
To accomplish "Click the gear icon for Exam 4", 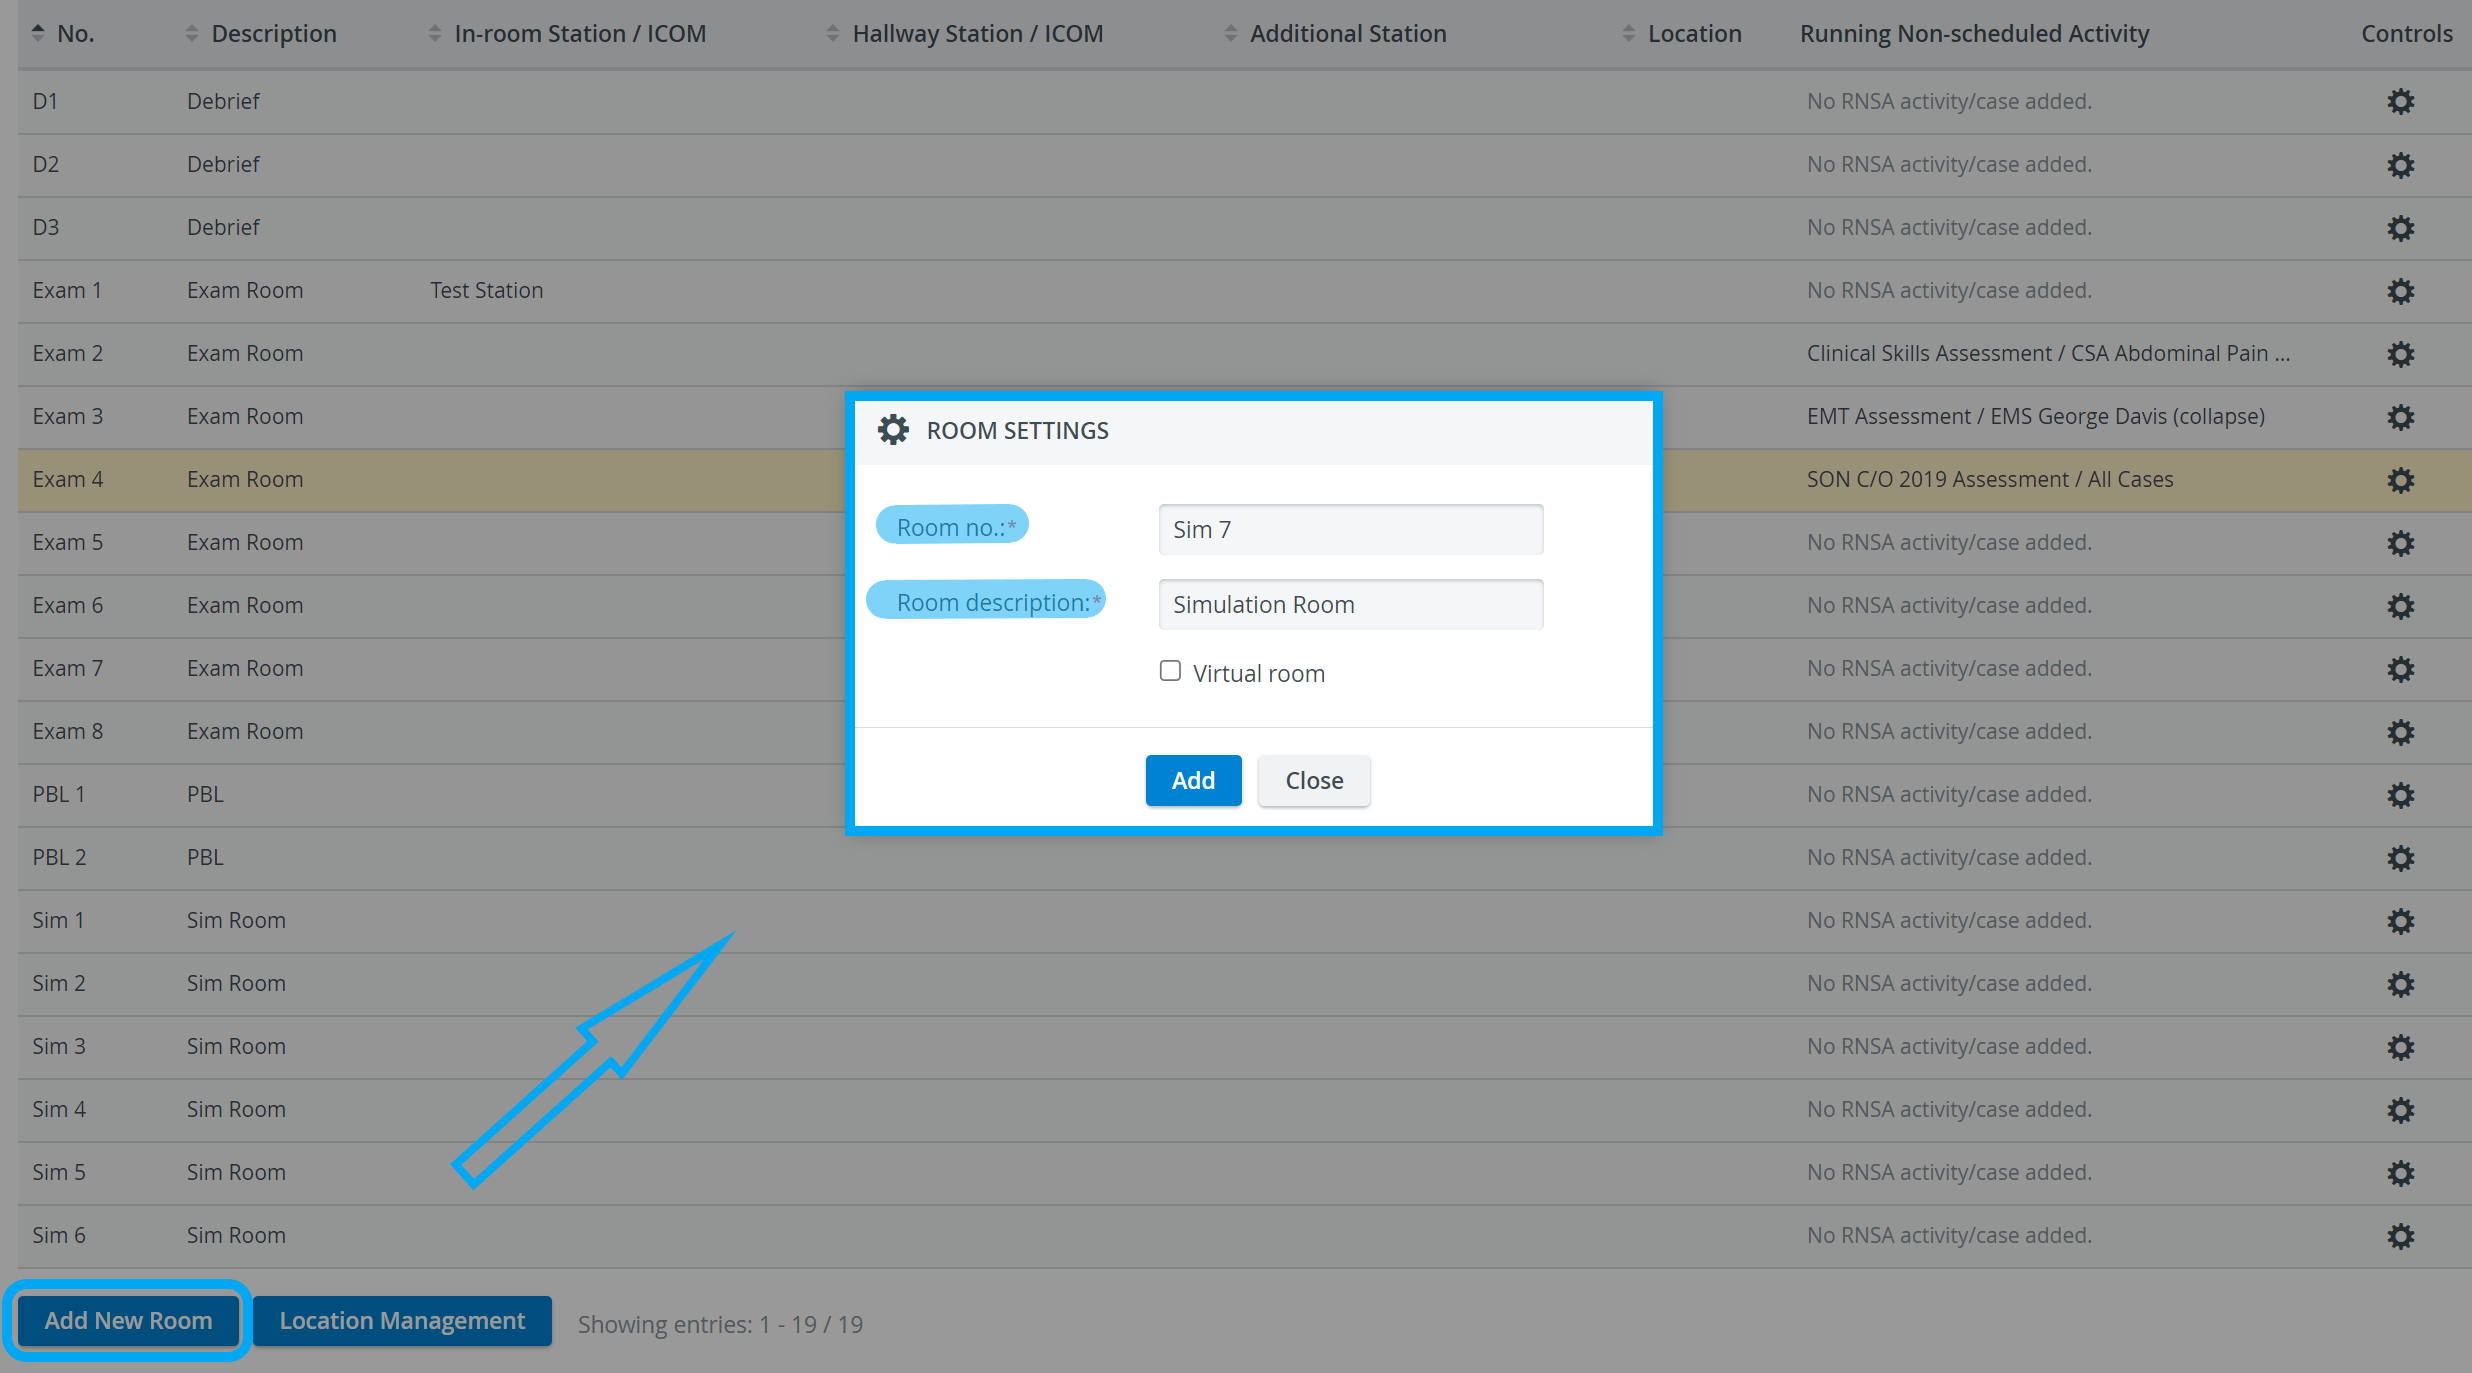I will click(x=2400, y=480).
